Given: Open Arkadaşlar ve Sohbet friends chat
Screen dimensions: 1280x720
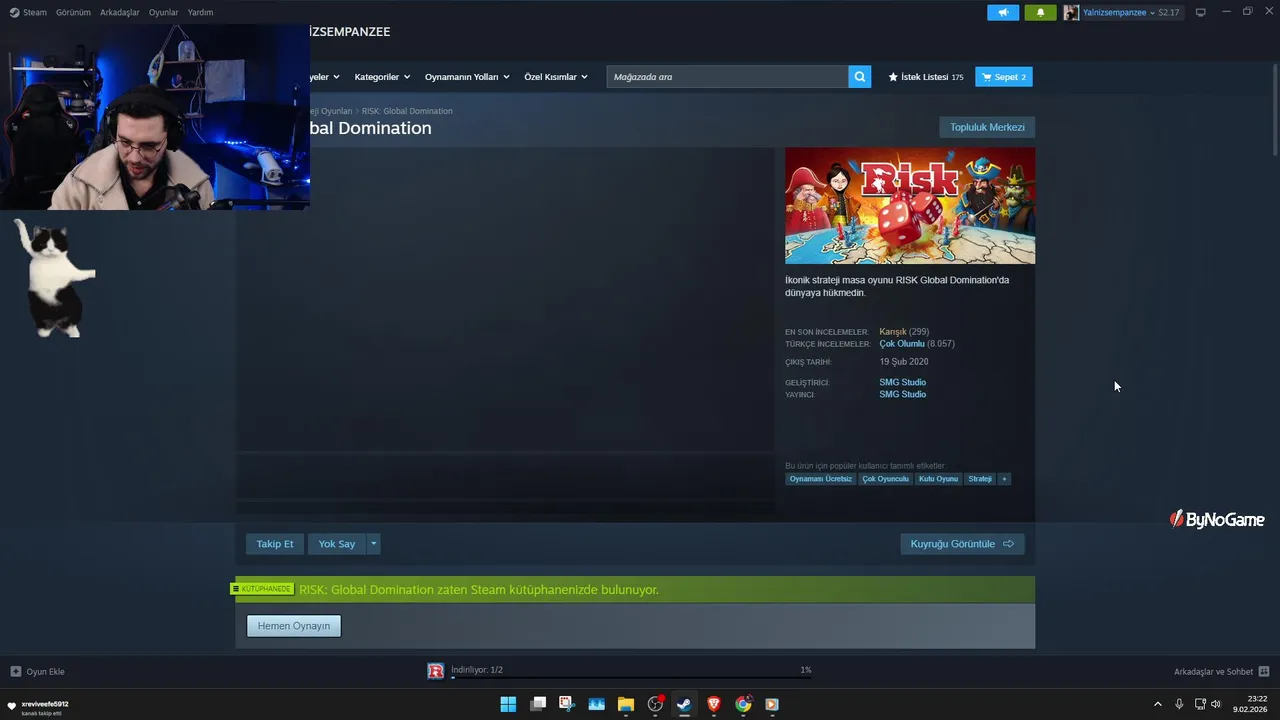Looking at the screenshot, I should 1221,671.
